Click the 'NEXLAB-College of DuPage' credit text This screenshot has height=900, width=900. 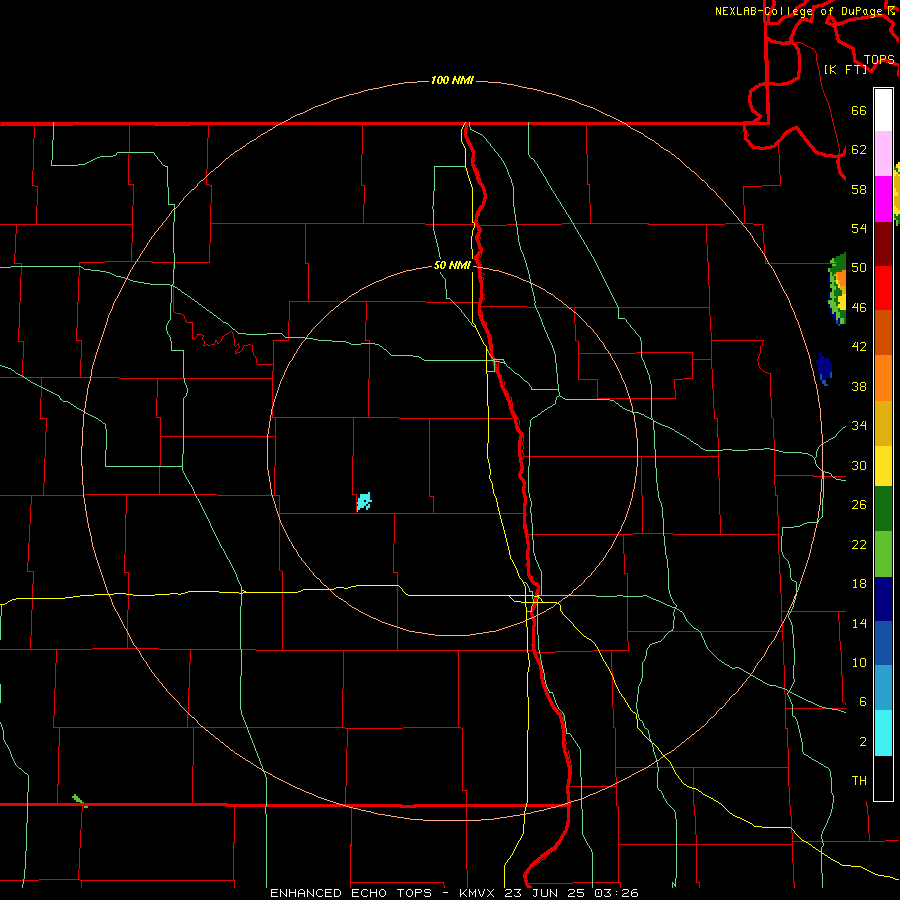(801, 11)
